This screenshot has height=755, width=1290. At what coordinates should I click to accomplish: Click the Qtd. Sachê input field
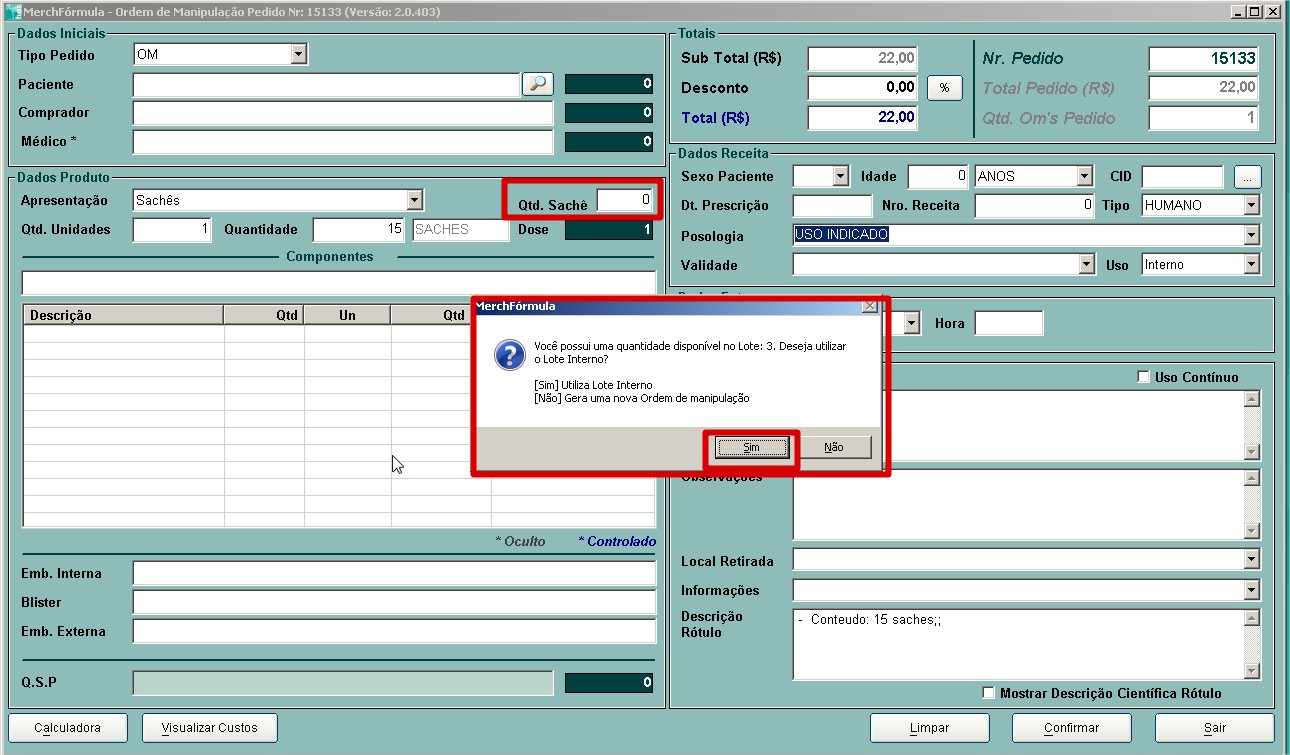click(x=625, y=200)
